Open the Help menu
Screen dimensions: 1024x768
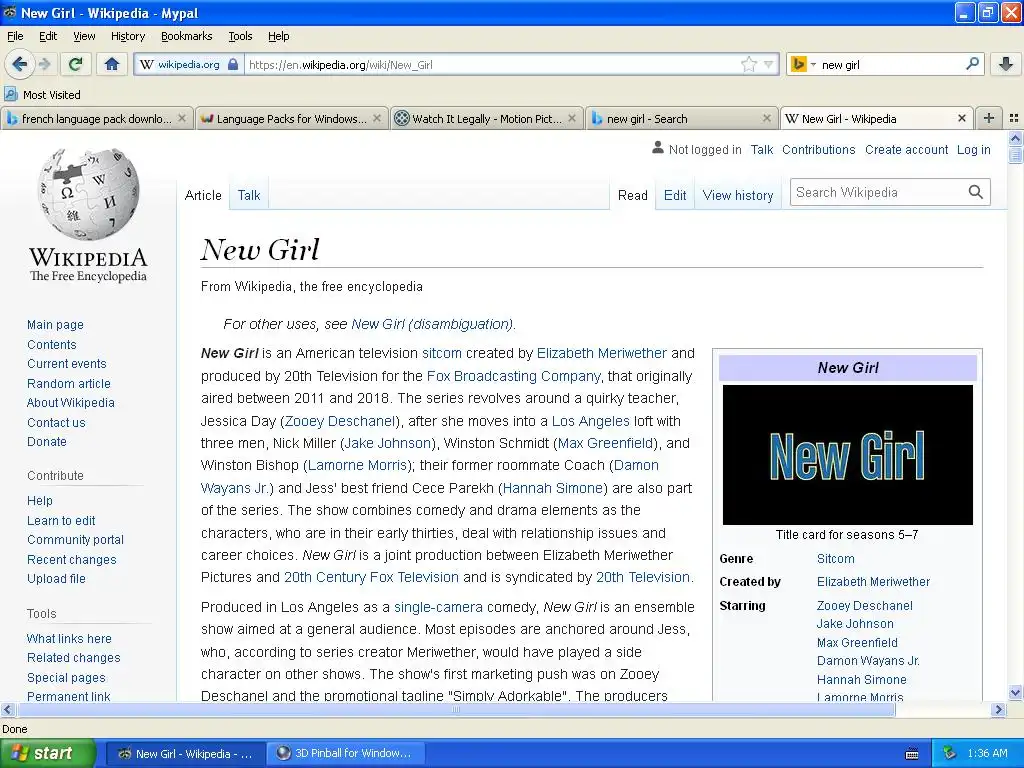click(278, 36)
